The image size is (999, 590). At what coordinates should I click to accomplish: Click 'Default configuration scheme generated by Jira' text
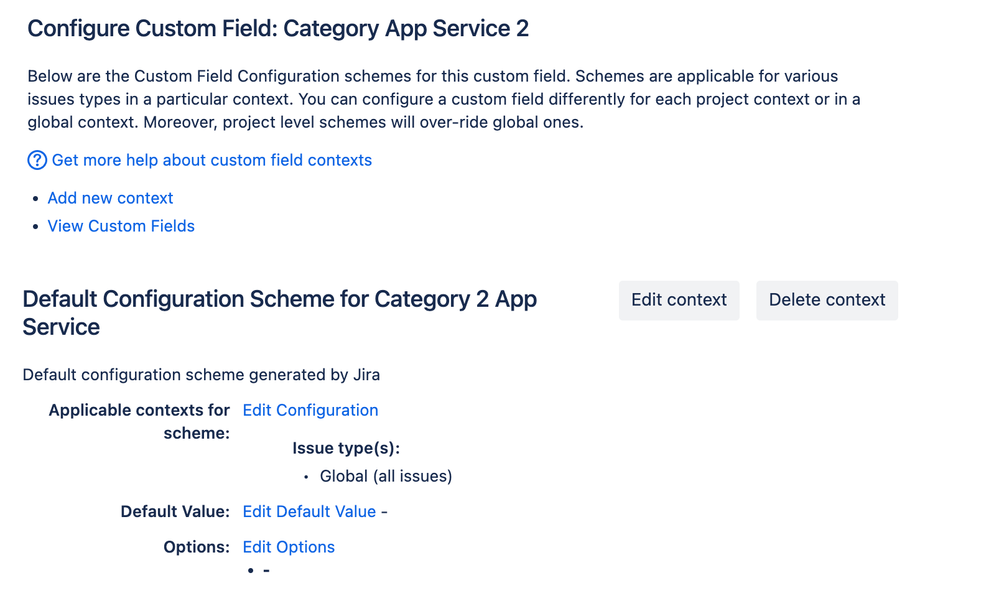(201, 375)
